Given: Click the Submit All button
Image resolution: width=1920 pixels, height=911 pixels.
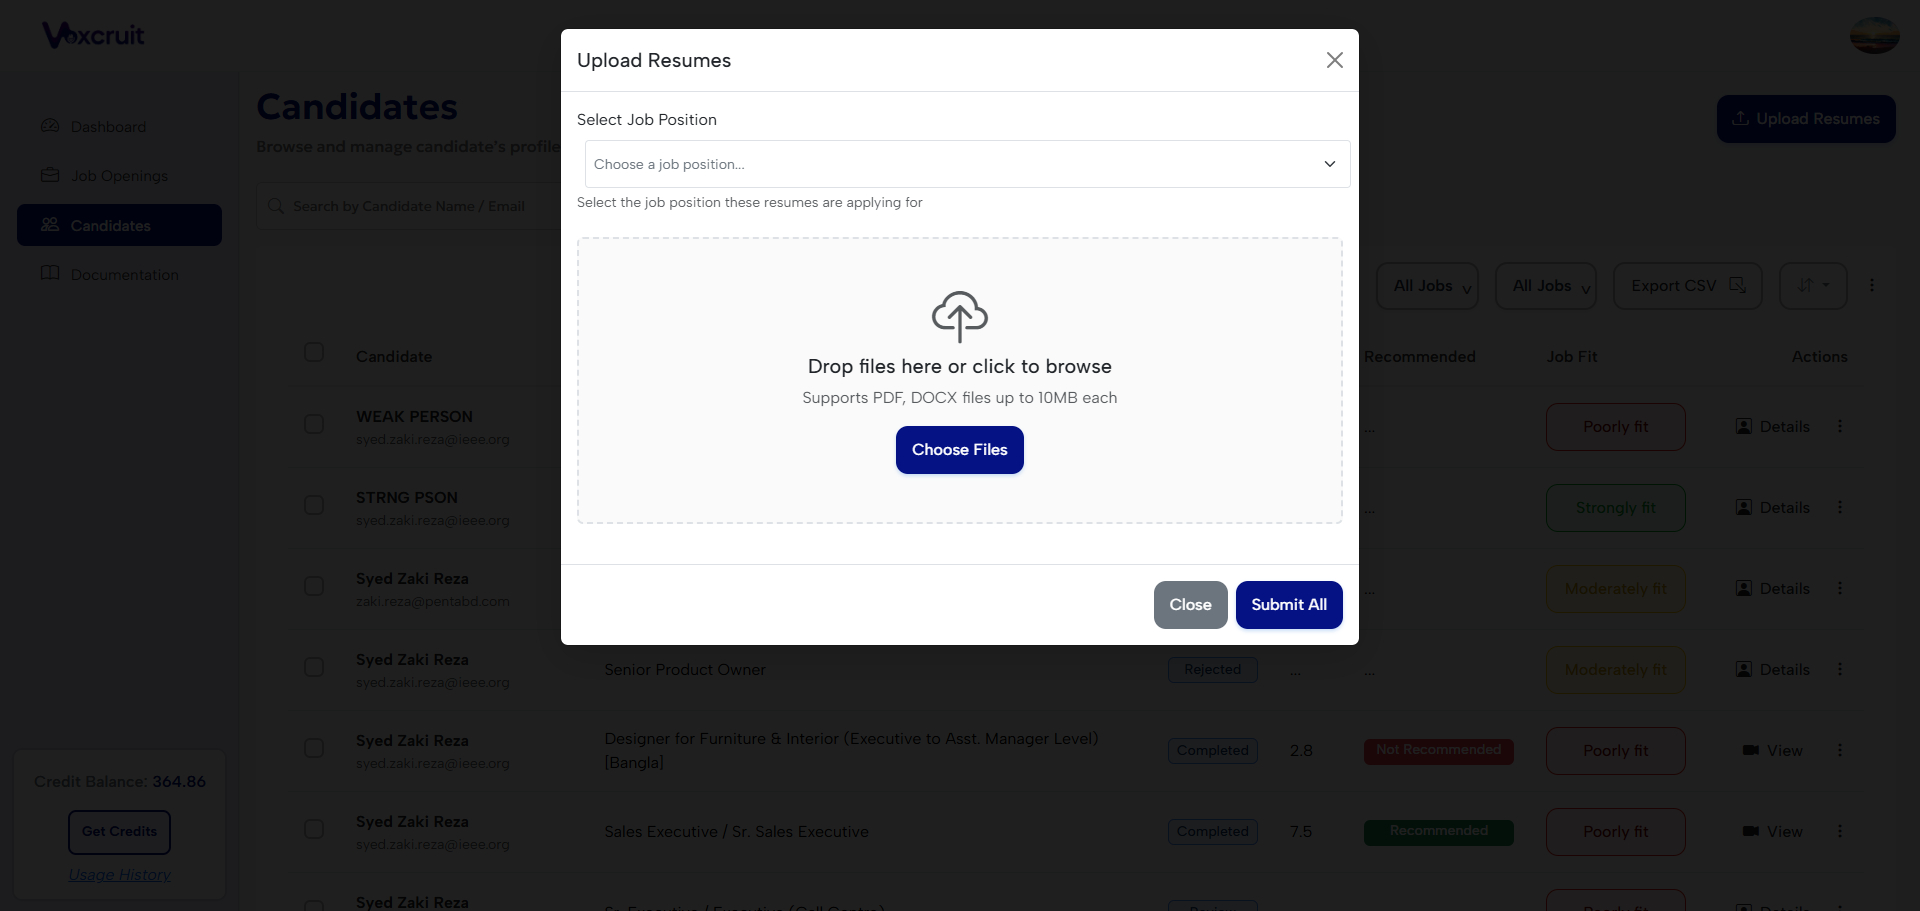Looking at the screenshot, I should (x=1289, y=605).
